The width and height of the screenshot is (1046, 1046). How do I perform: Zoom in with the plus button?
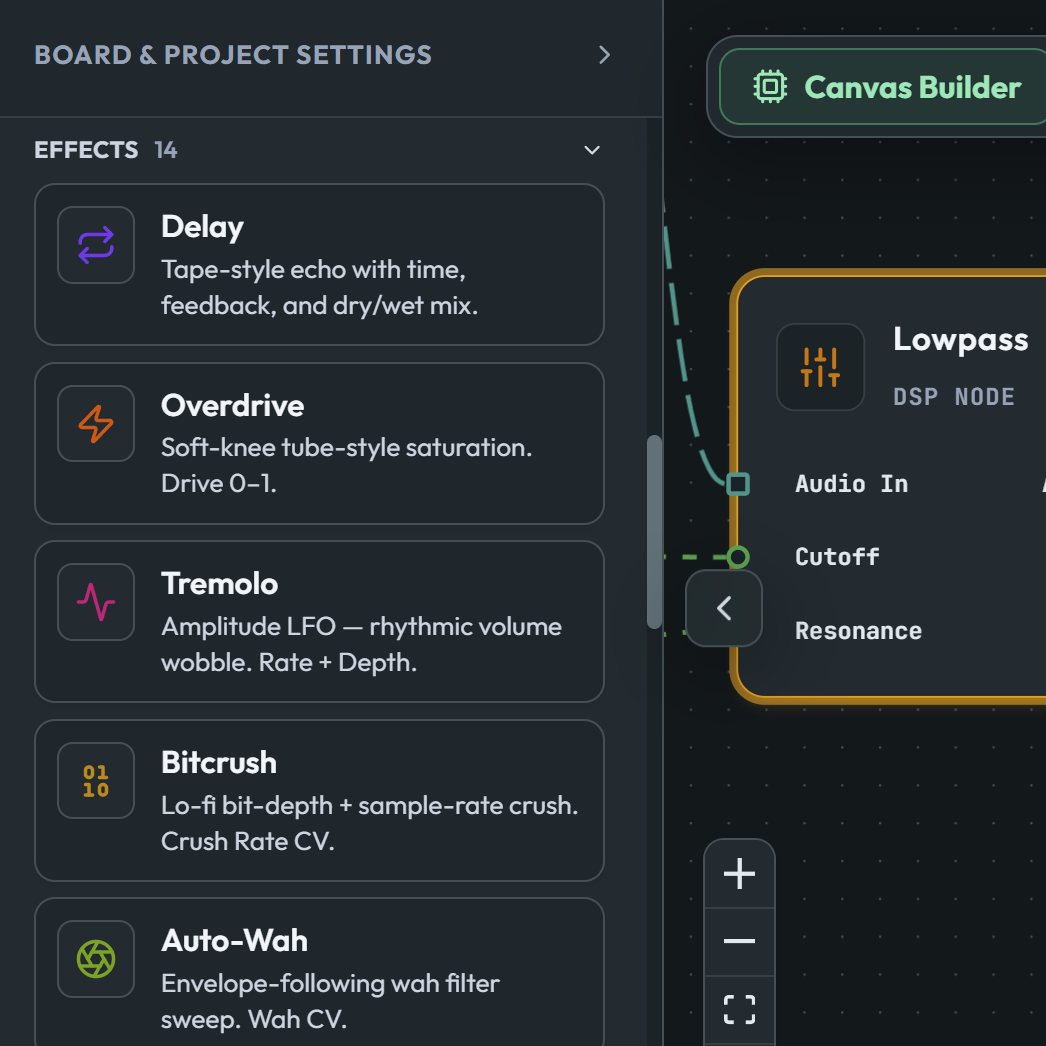[739, 873]
